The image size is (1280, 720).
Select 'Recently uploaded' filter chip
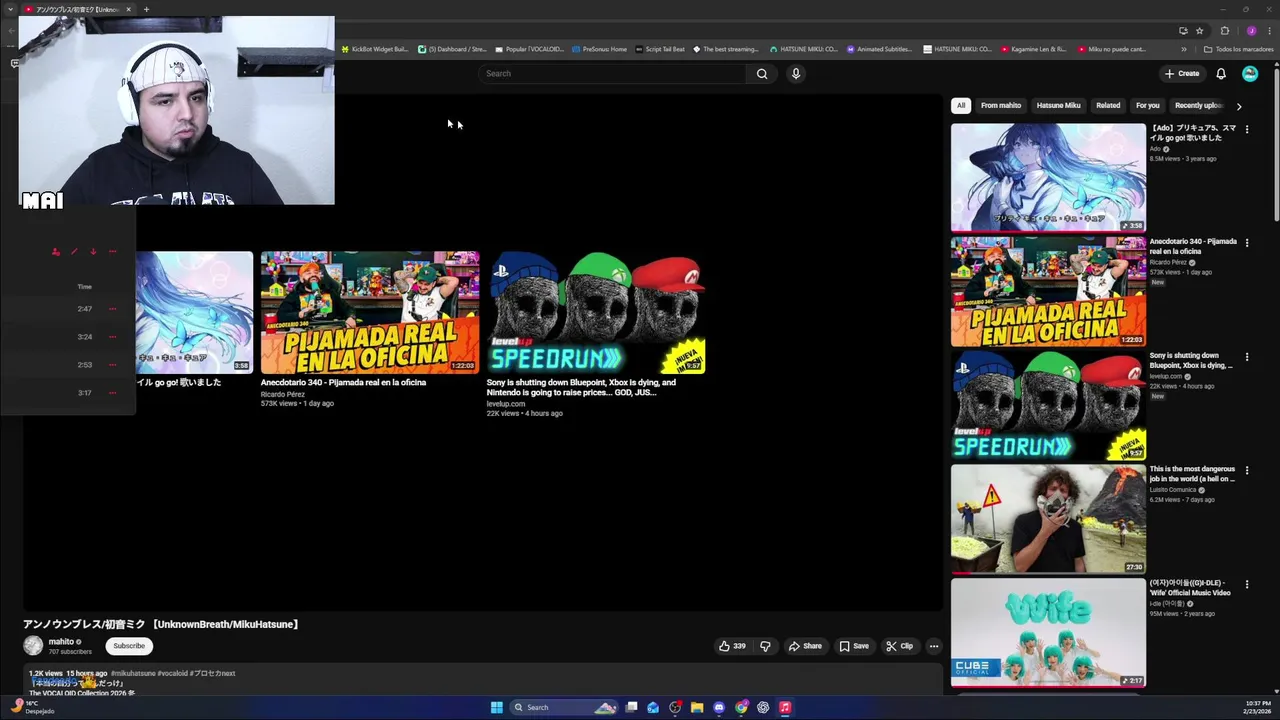coord(1198,105)
